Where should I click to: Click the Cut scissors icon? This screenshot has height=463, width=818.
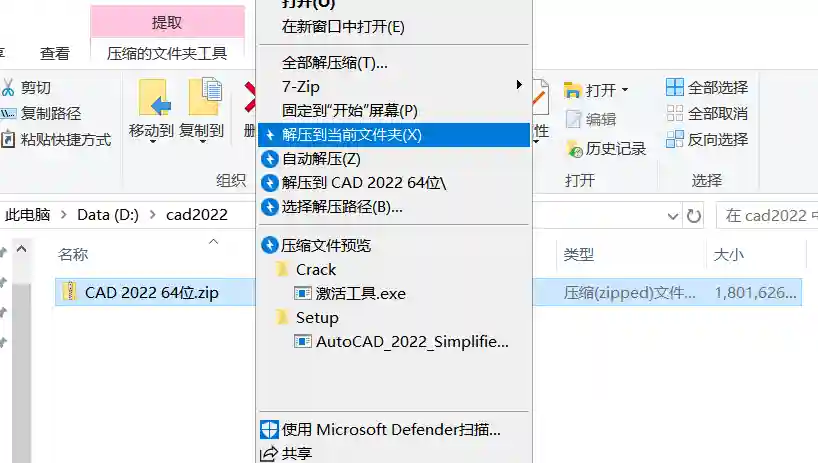click(8, 87)
